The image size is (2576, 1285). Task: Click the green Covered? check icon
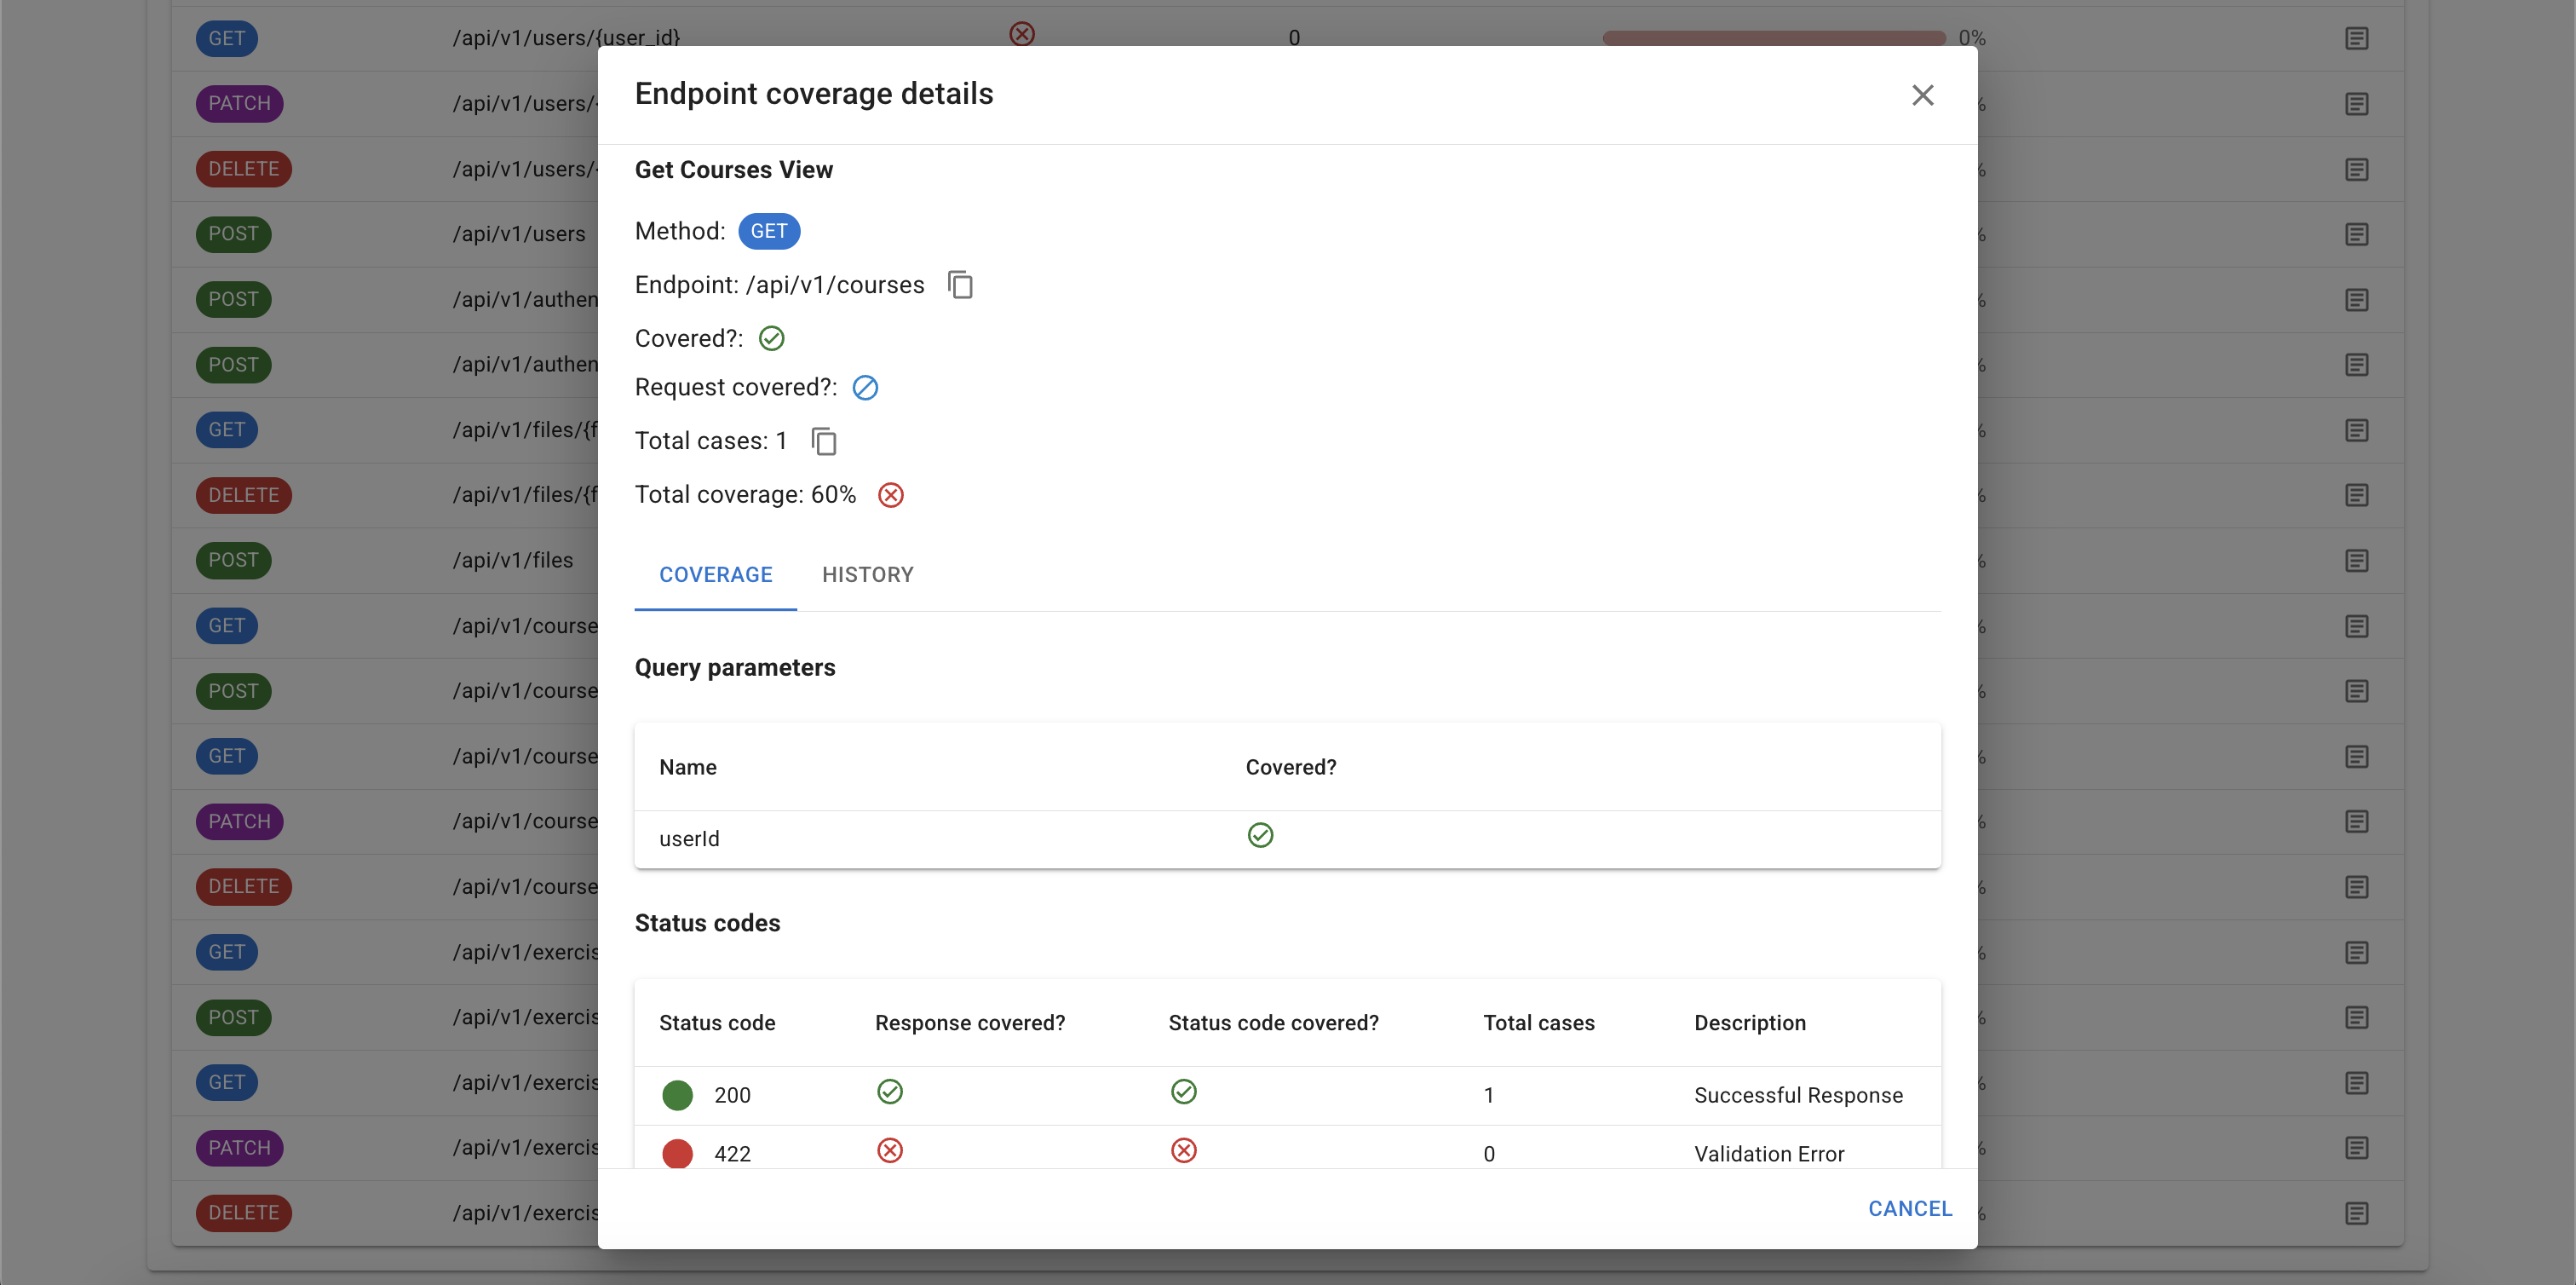(x=771, y=339)
